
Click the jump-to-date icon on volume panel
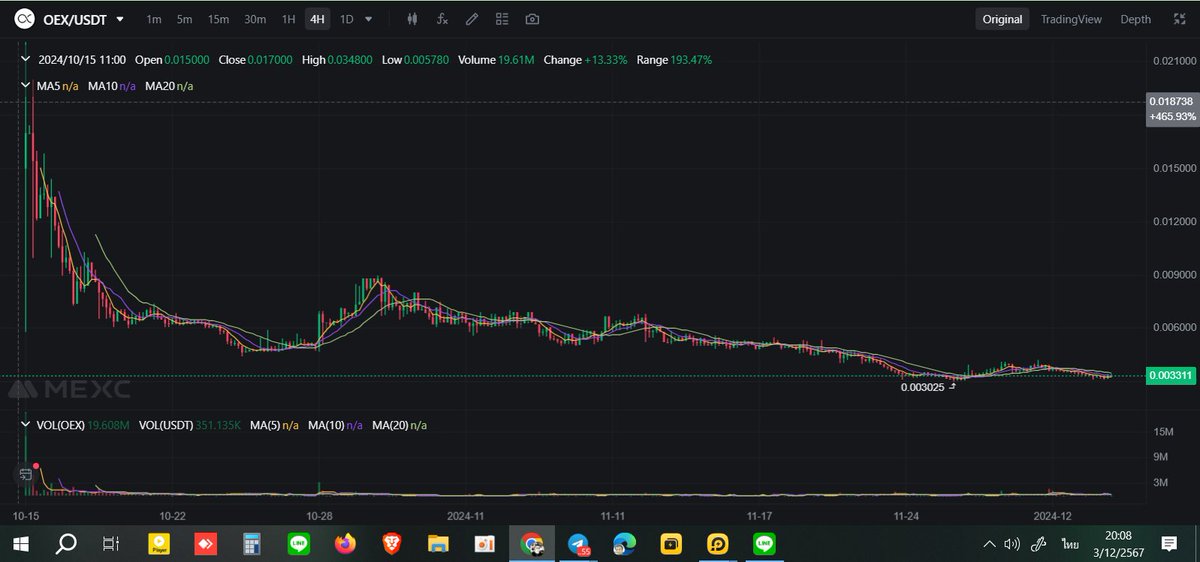(x=25, y=476)
